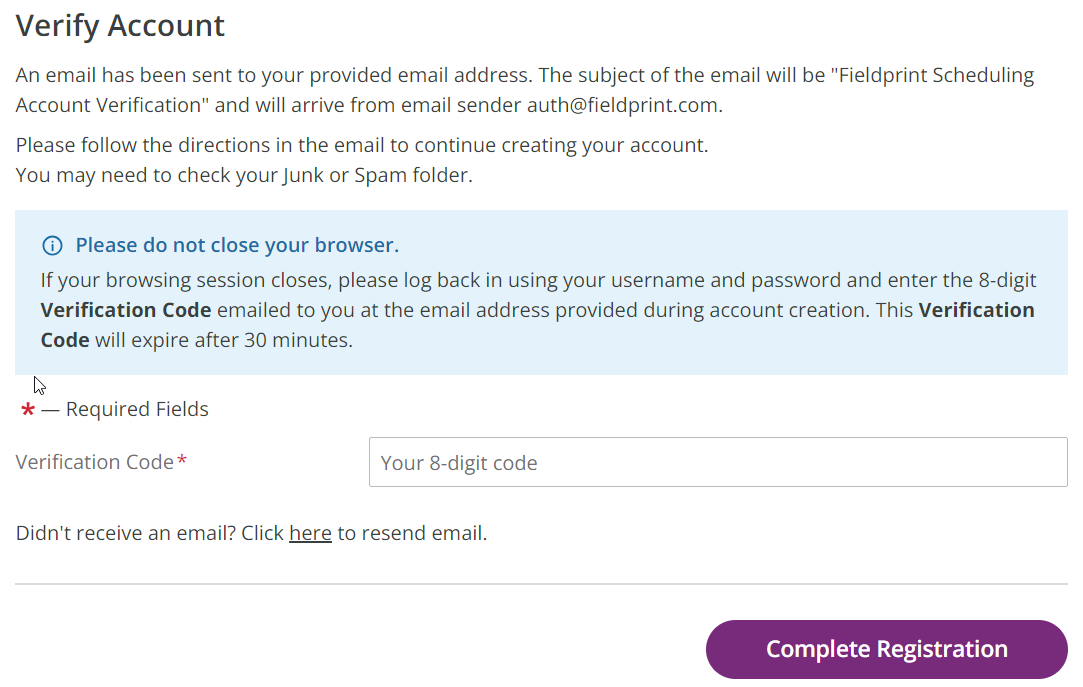
Task: Click the red asterisk before Required Fields
Action: pyautogui.click(x=28, y=410)
